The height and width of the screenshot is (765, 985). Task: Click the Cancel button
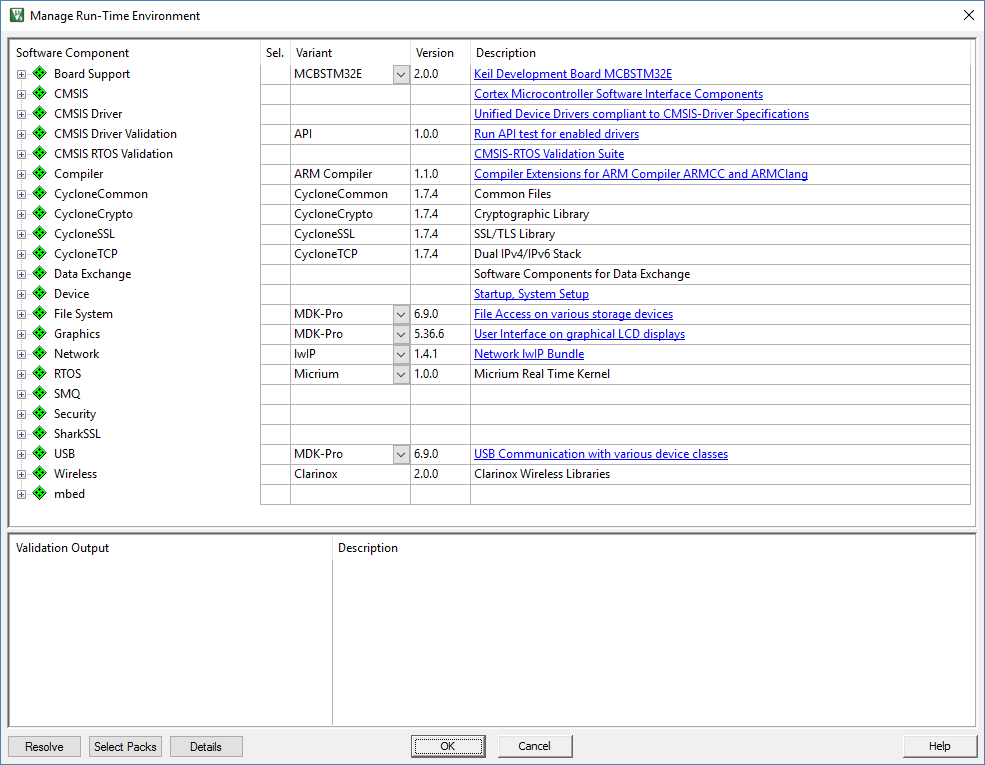[535, 746]
